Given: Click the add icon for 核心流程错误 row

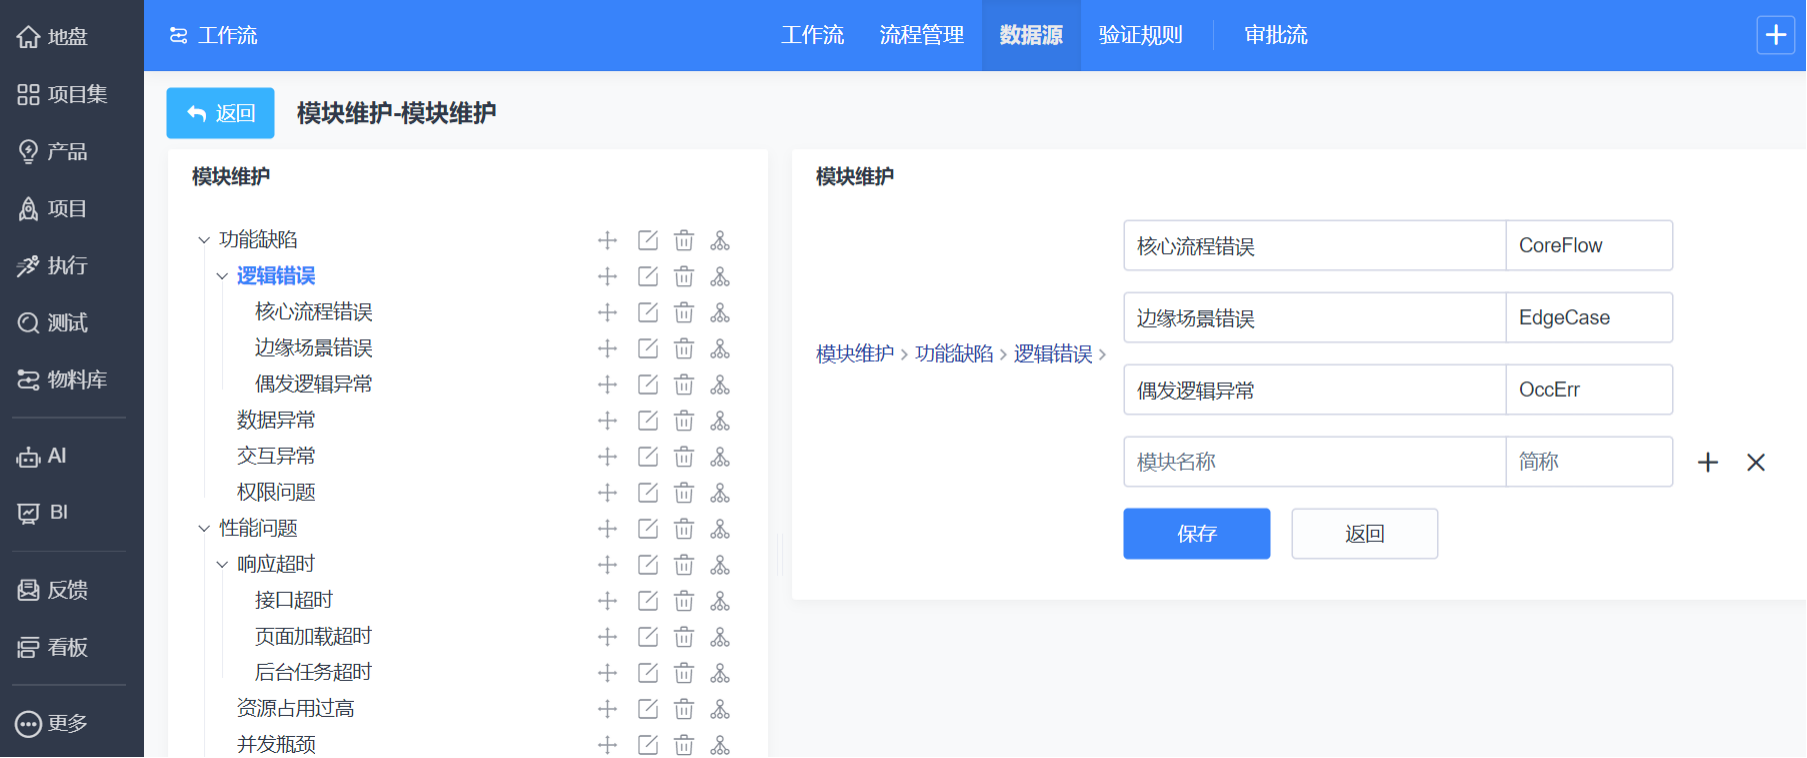Looking at the screenshot, I should pos(607,313).
